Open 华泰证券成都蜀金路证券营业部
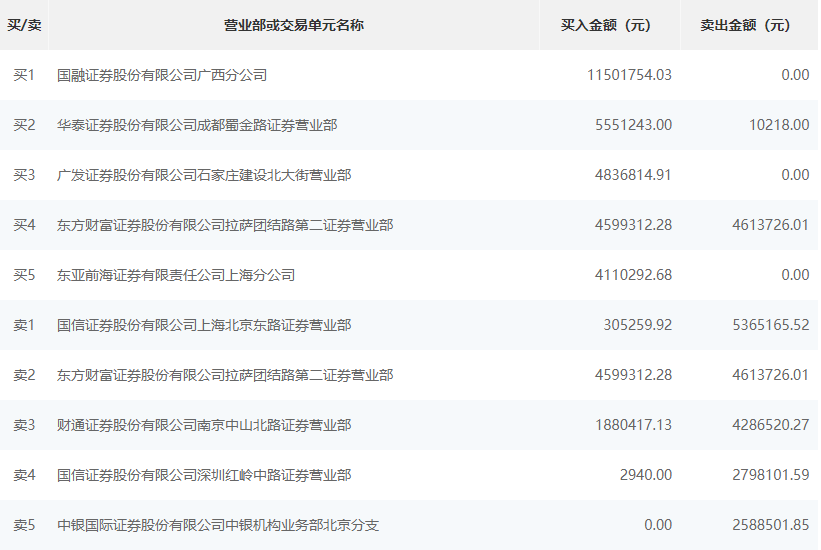The image size is (821, 550). (x=197, y=125)
